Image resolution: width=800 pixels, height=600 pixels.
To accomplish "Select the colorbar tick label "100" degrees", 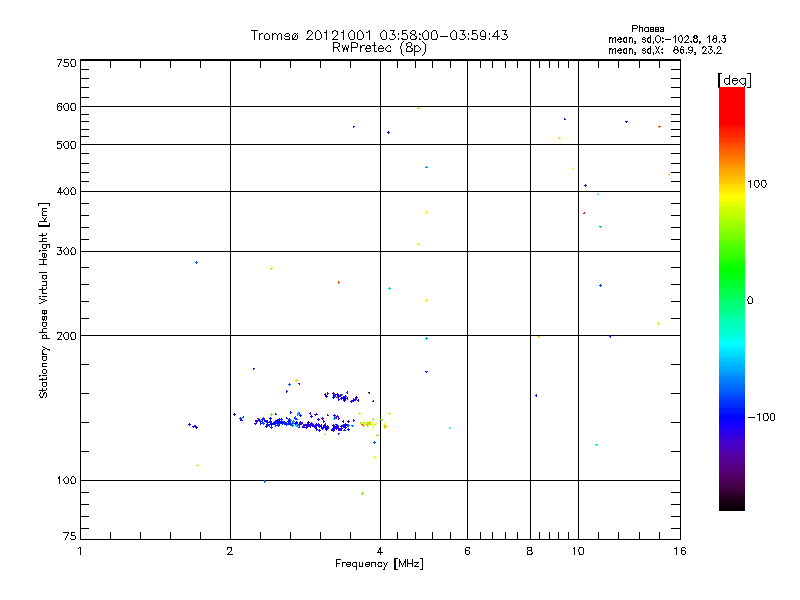I will click(x=757, y=184).
